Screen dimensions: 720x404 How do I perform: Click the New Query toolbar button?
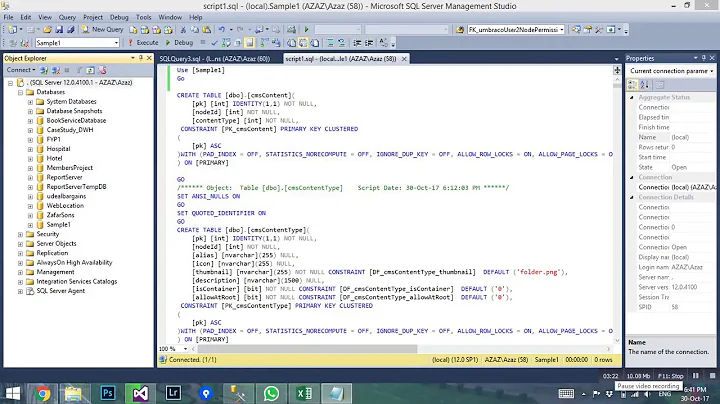(102, 29)
